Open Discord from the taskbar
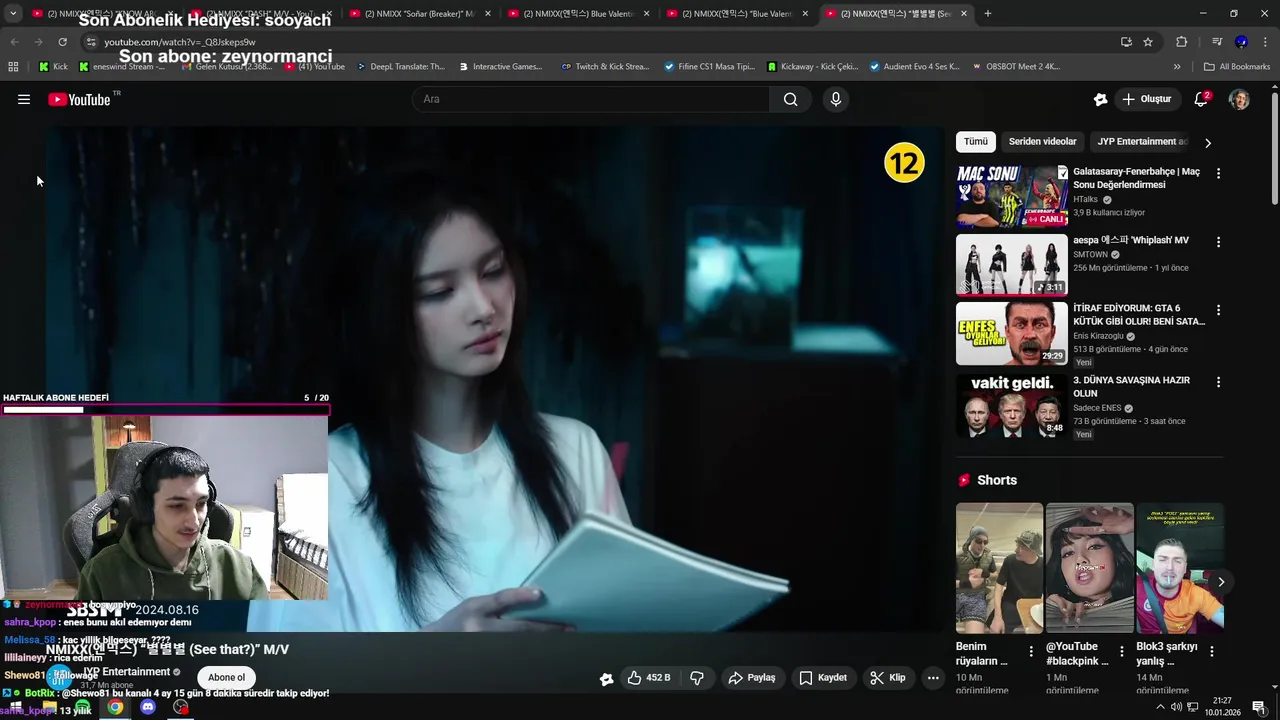The width and height of the screenshot is (1280, 720). coord(148,707)
